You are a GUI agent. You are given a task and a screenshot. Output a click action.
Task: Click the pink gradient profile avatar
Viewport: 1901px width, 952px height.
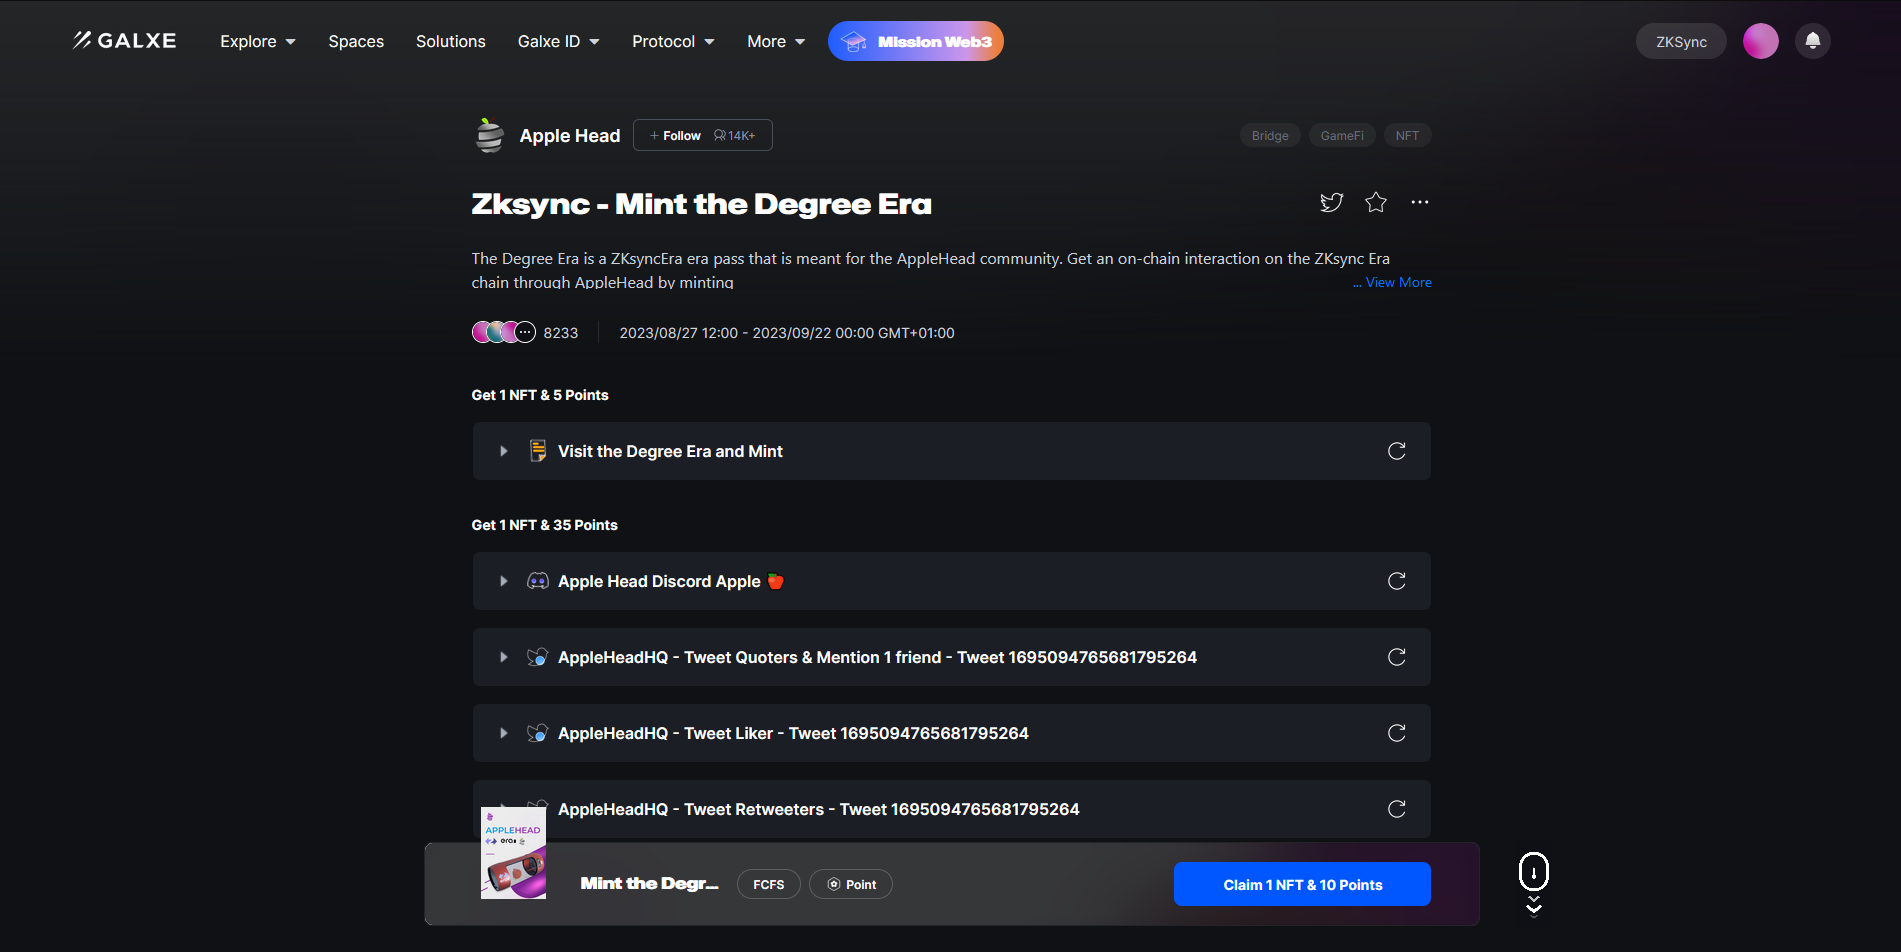pyautogui.click(x=1760, y=41)
